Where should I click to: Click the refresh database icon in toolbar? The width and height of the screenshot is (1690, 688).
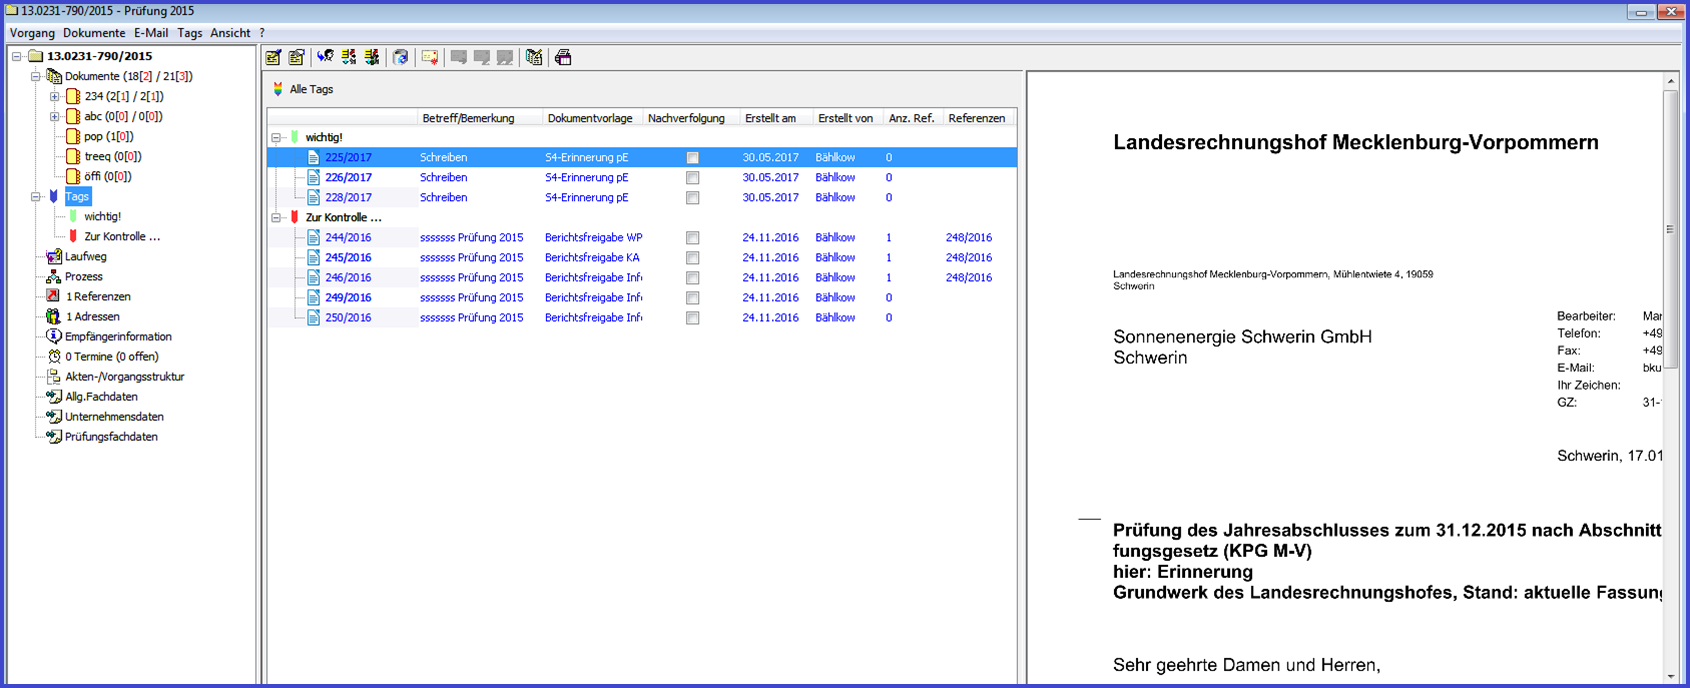[x=400, y=57]
